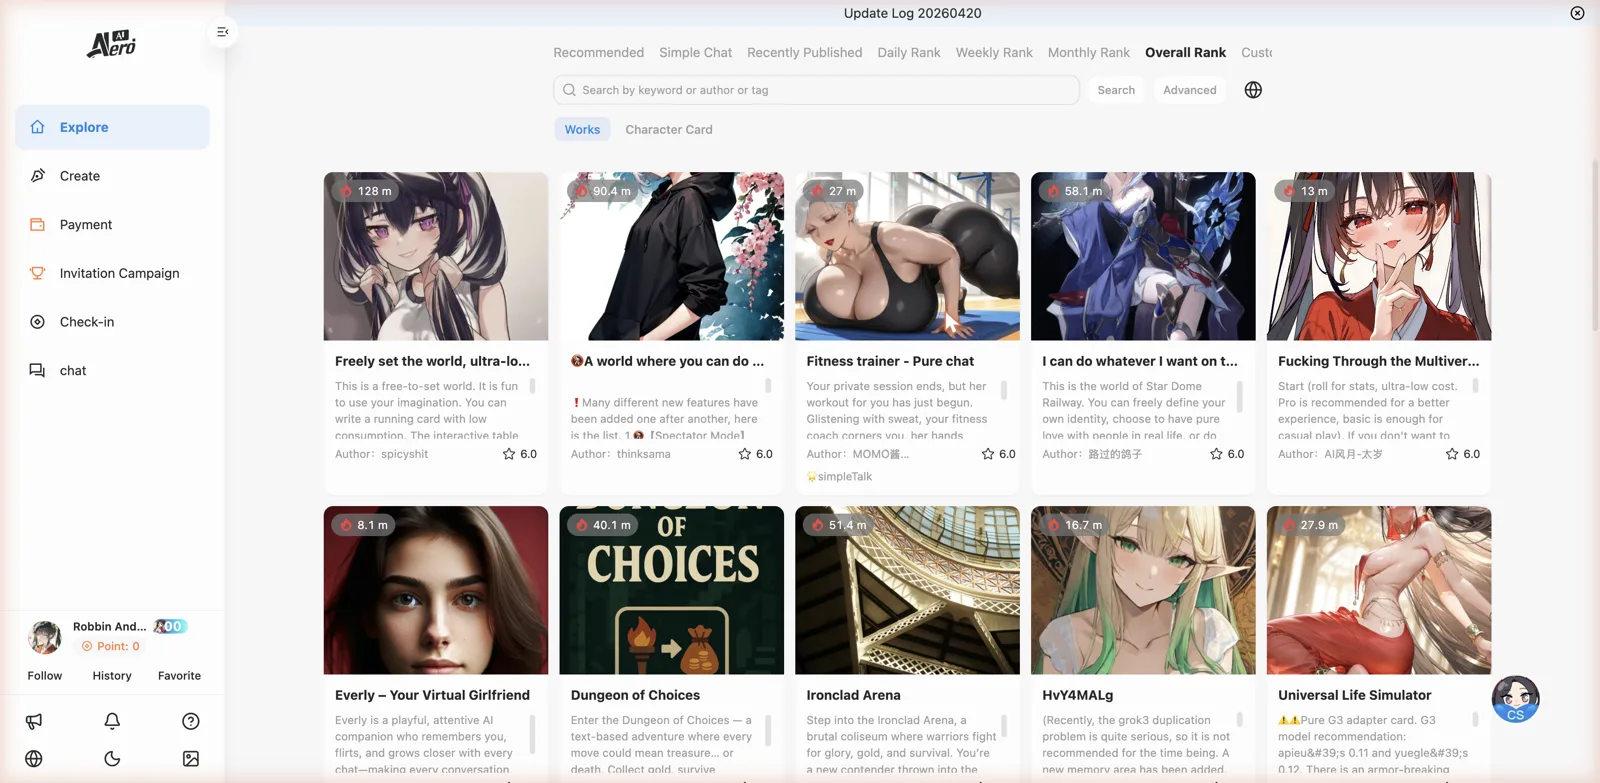
Task: Click the Fitness trainer description scrollbar
Action: point(1004,390)
